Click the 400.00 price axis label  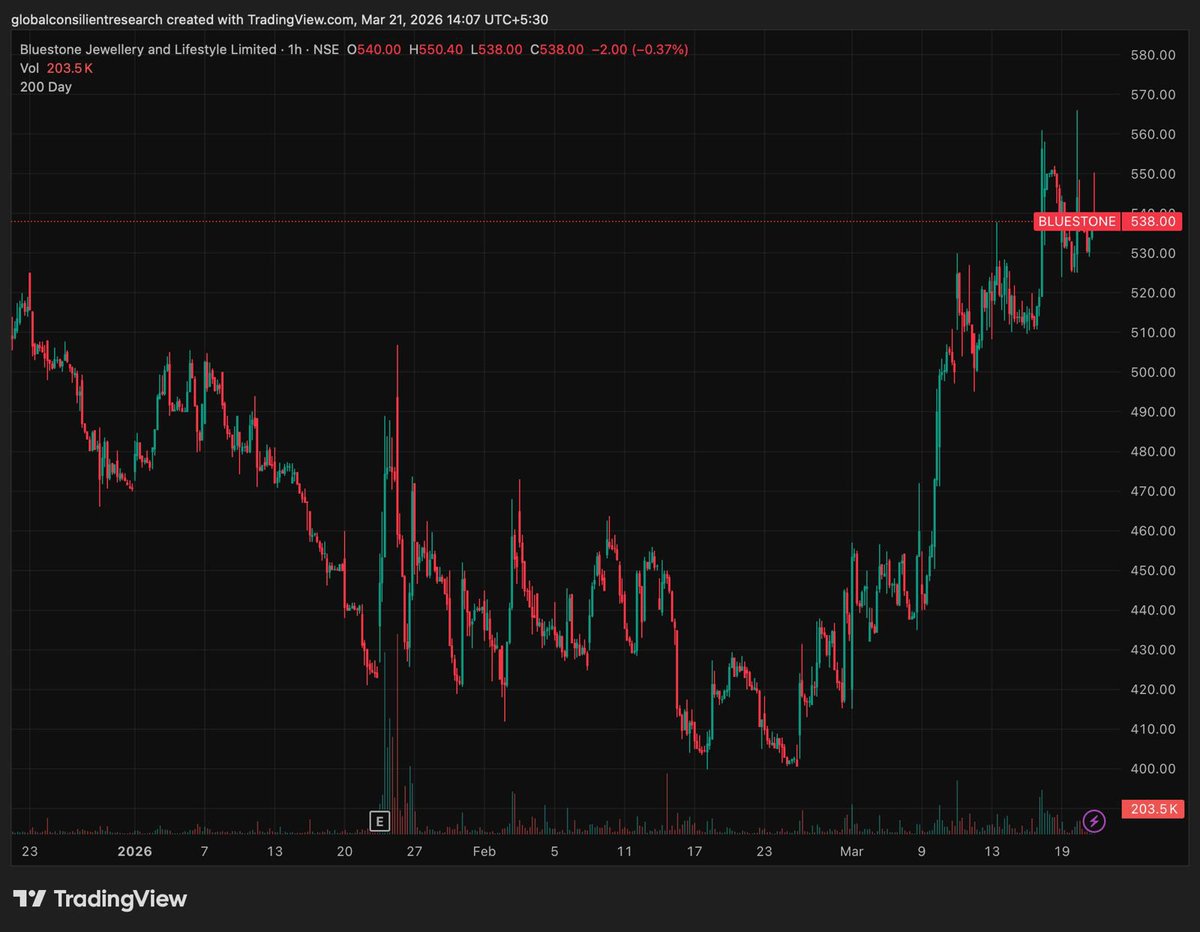pyautogui.click(x=1152, y=769)
